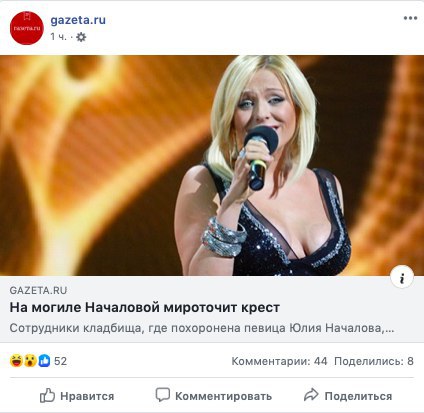Click the 'Комментировать' comment button
The image size is (424, 413).
[213, 396]
